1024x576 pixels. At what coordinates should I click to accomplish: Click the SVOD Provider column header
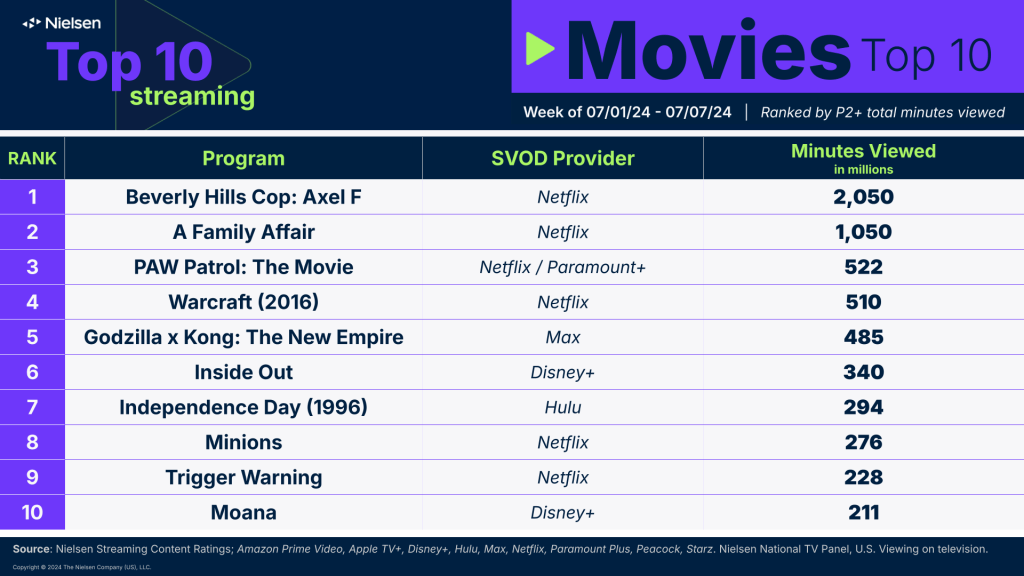tap(563, 158)
